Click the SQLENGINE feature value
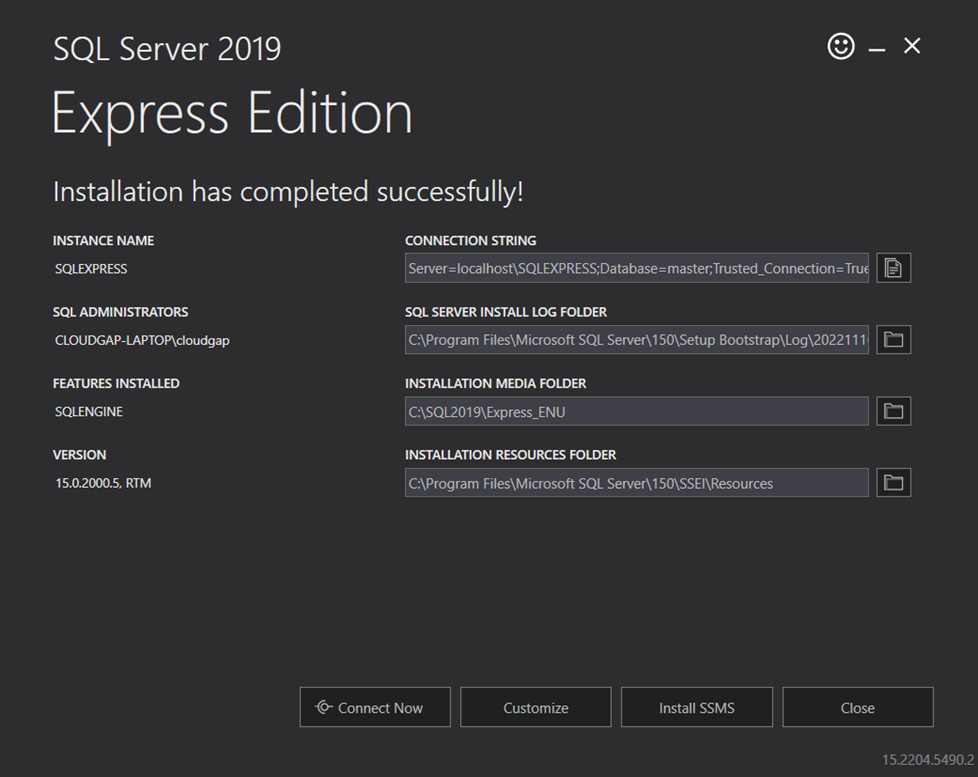This screenshot has height=777, width=978. [x=89, y=412]
